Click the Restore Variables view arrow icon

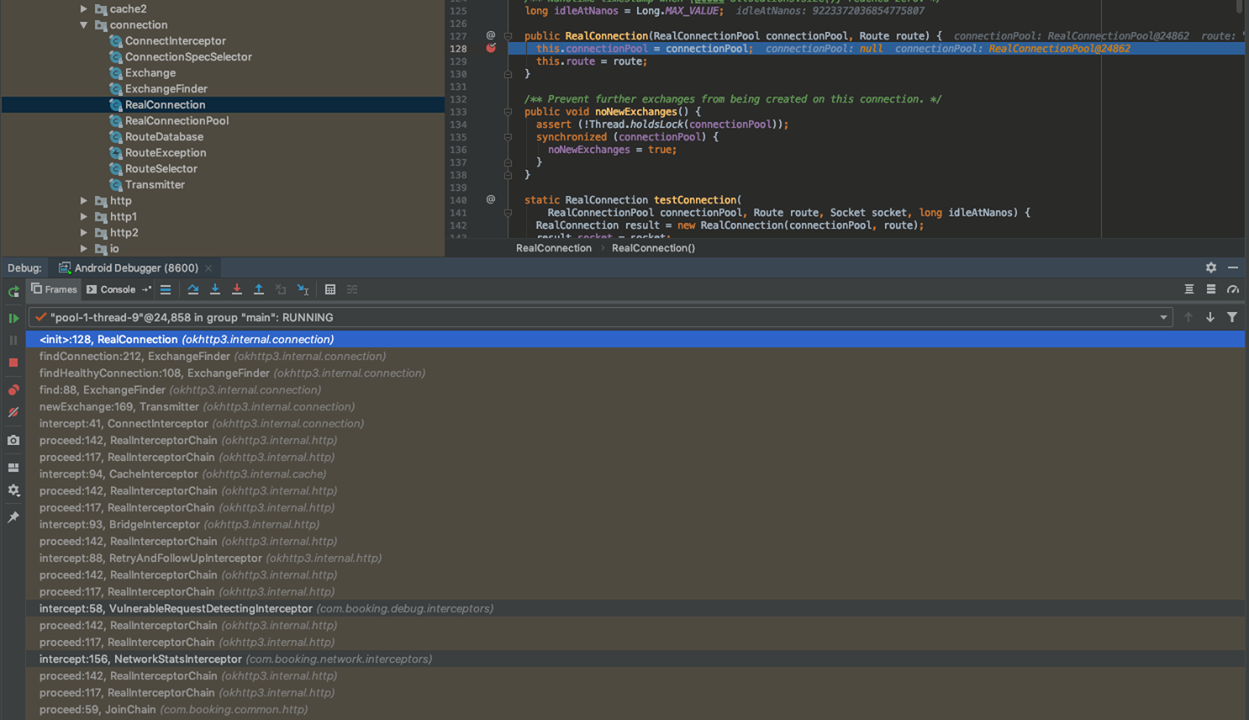tap(146, 289)
